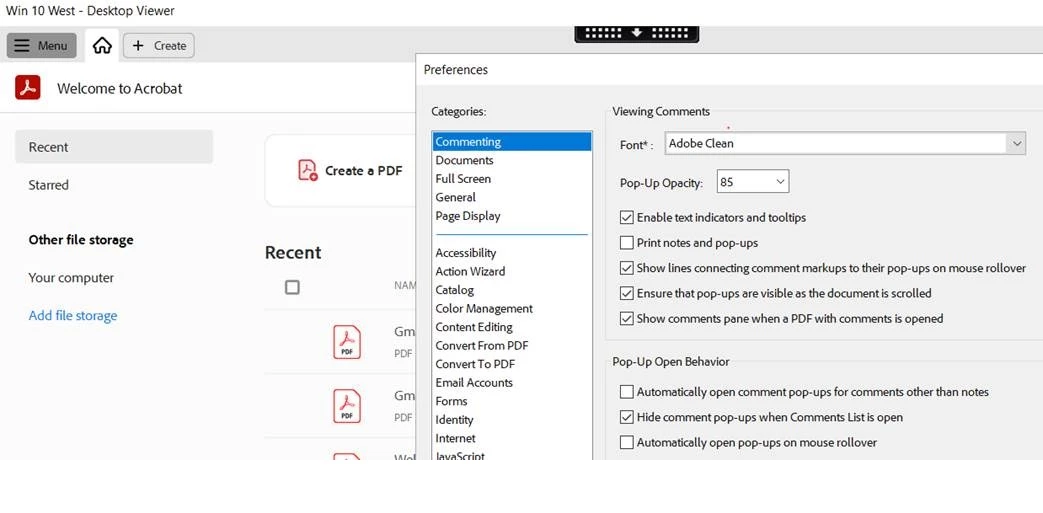
Task: Select the Catalog category
Action: coord(512,290)
